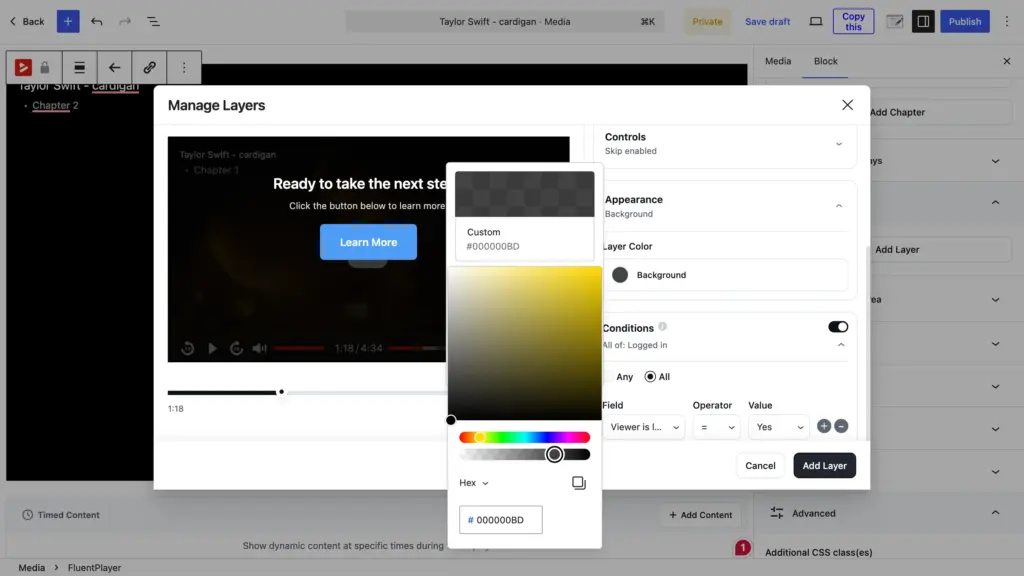The width and height of the screenshot is (1024, 576).
Task: Switch to the Block tab
Action: [x=825, y=61]
